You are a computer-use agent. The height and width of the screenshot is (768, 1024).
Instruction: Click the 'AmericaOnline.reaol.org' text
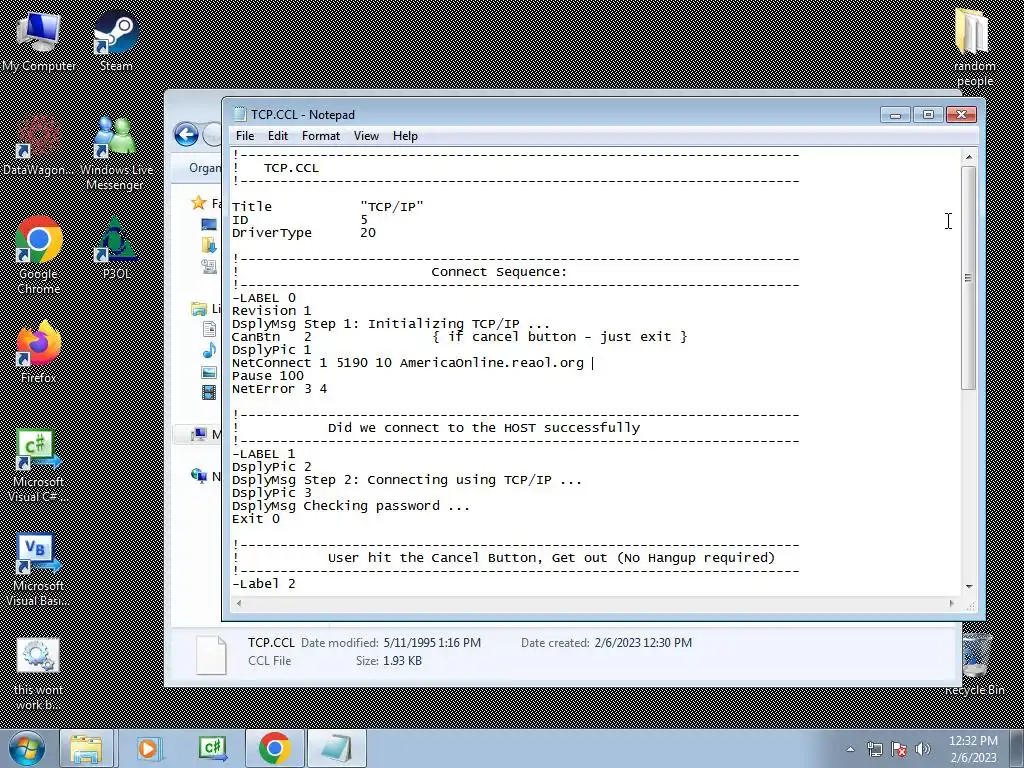492,363
